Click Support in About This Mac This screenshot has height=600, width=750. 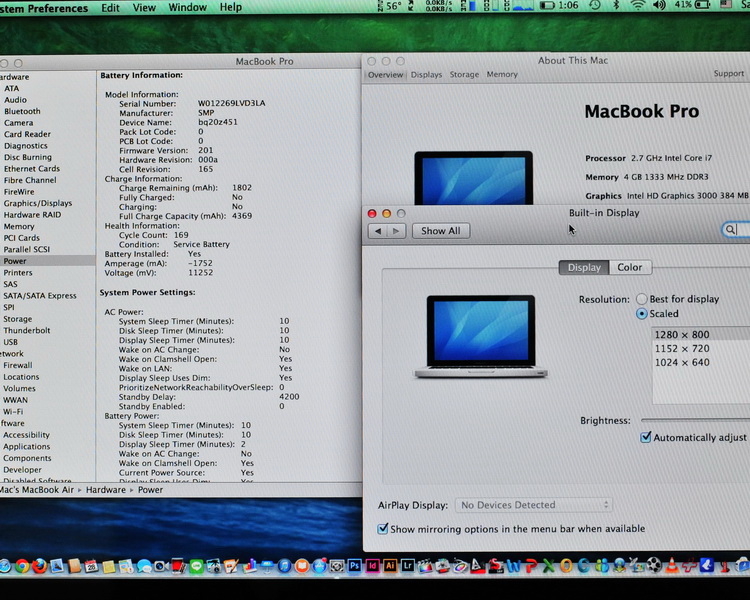[728, 73]
